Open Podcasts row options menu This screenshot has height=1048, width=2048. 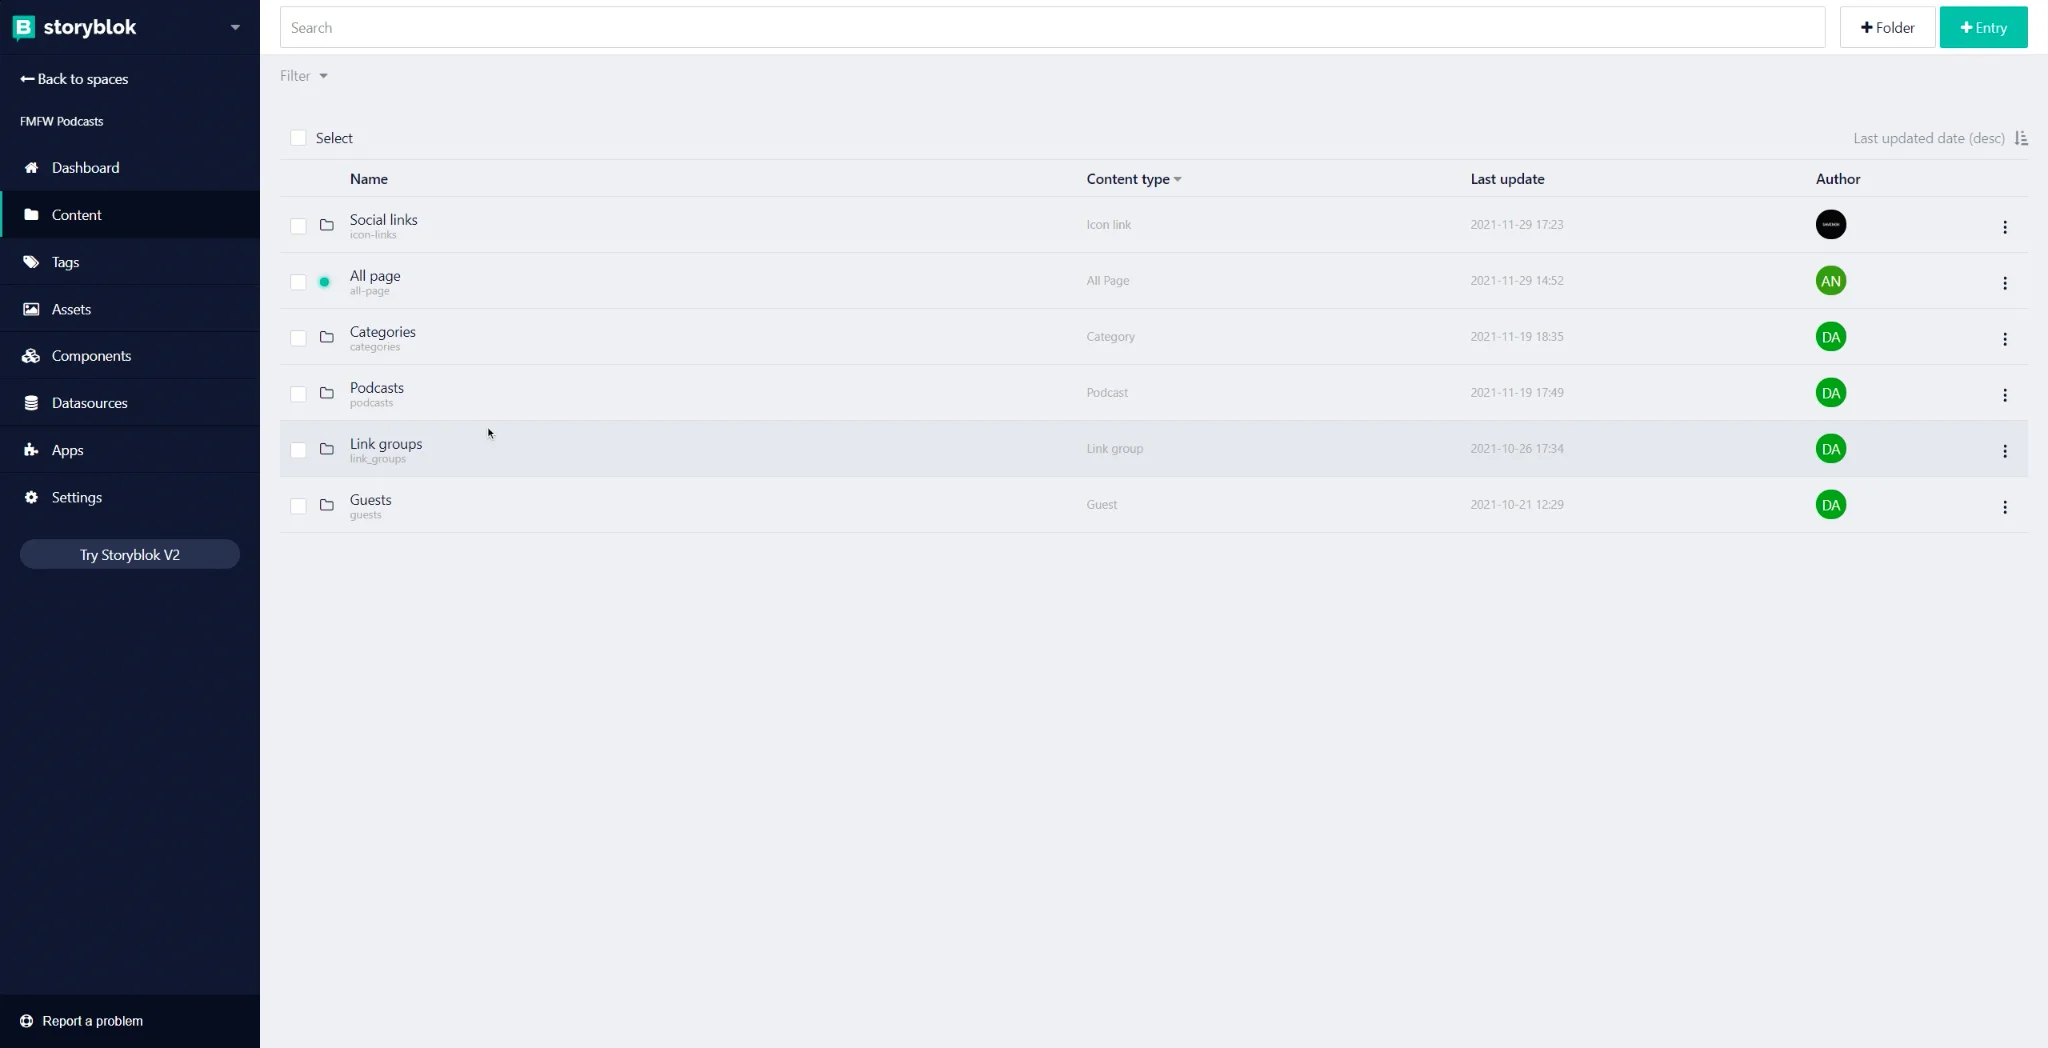tap(2004, 395)
